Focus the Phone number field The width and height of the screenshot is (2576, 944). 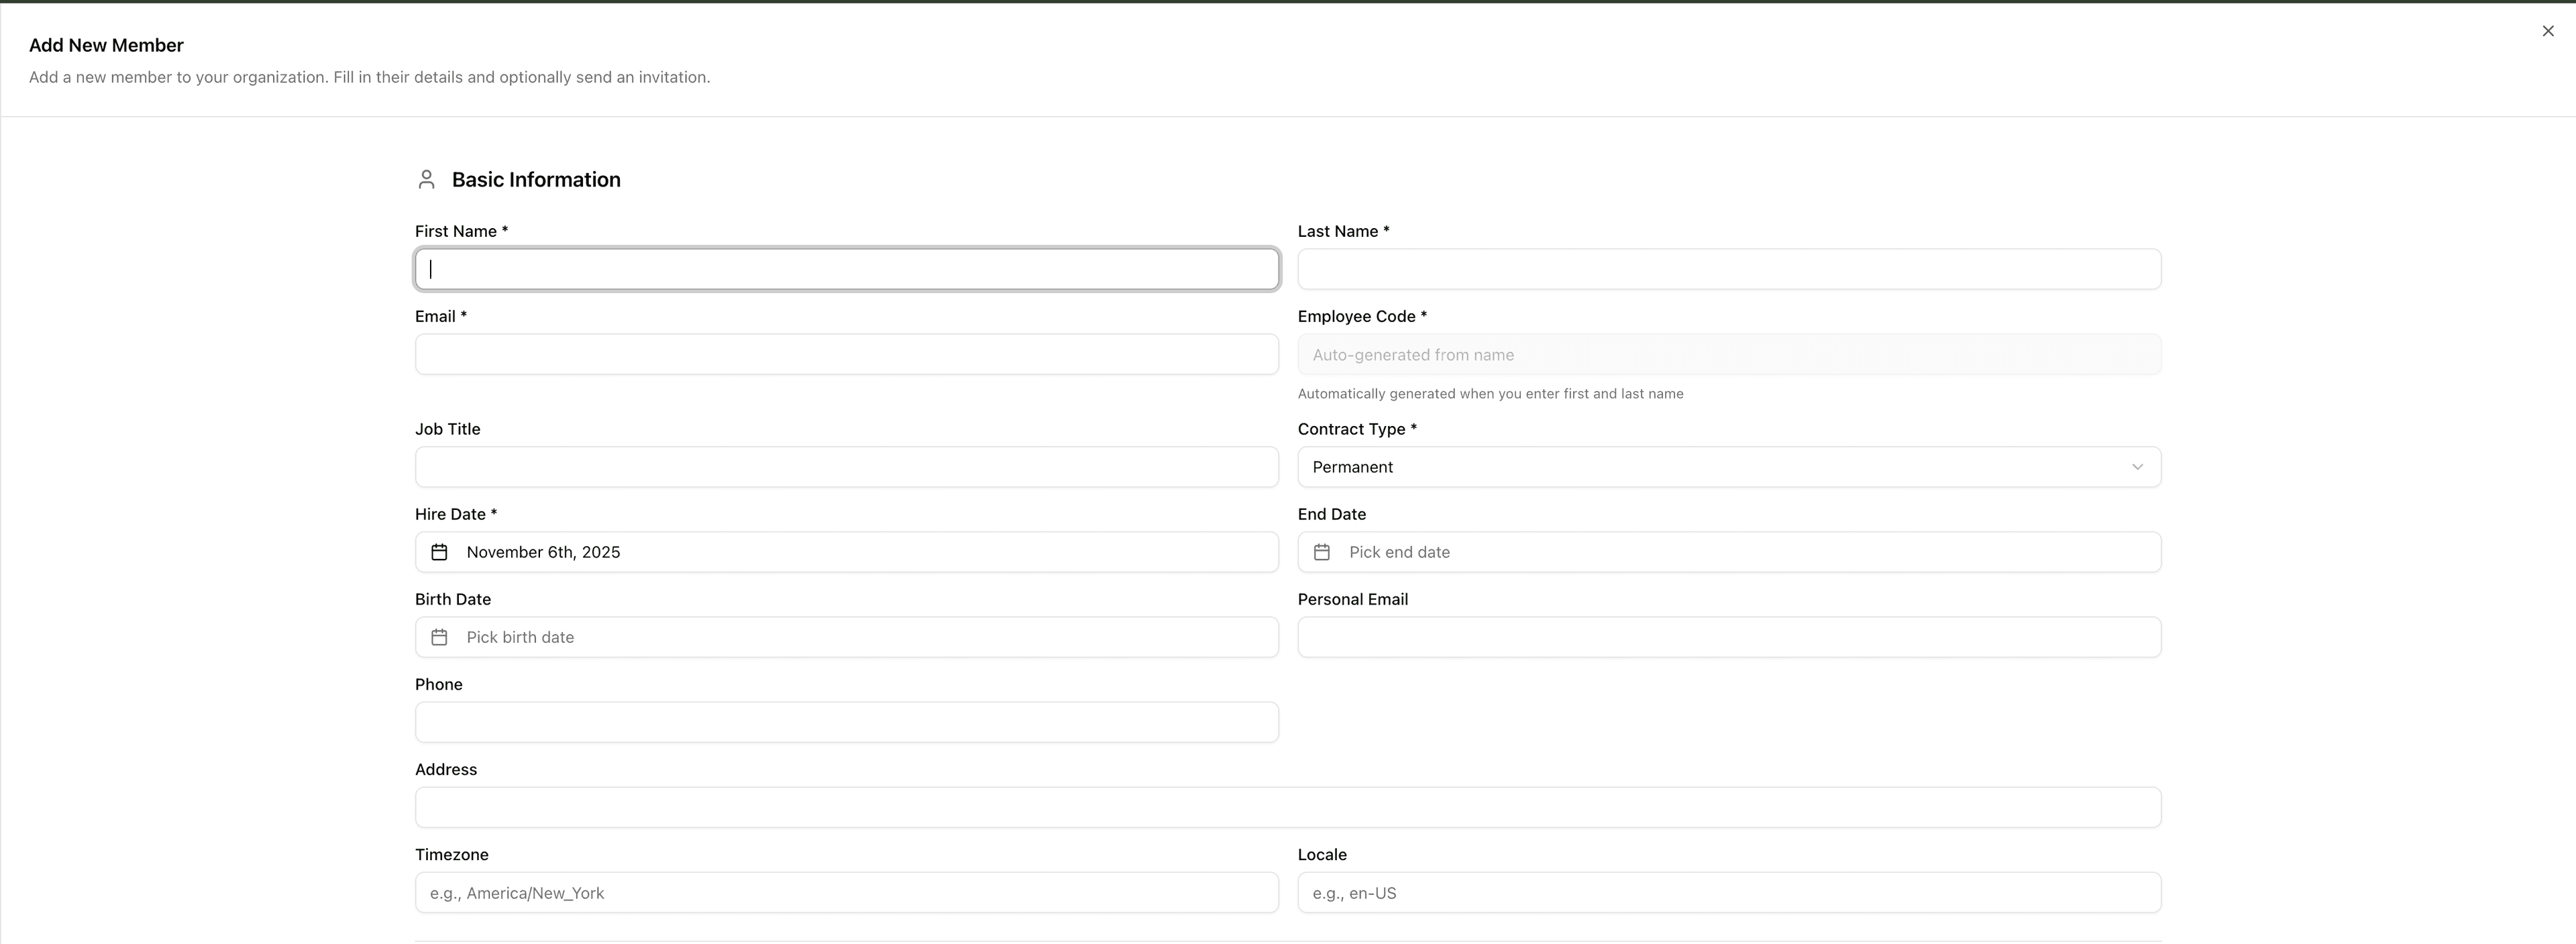pyautogui.click(x=846, y=722)
